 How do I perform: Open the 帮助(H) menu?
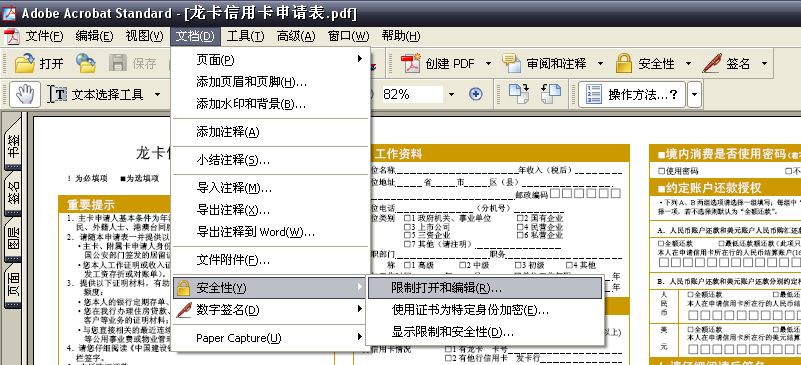tap(401, 36)
